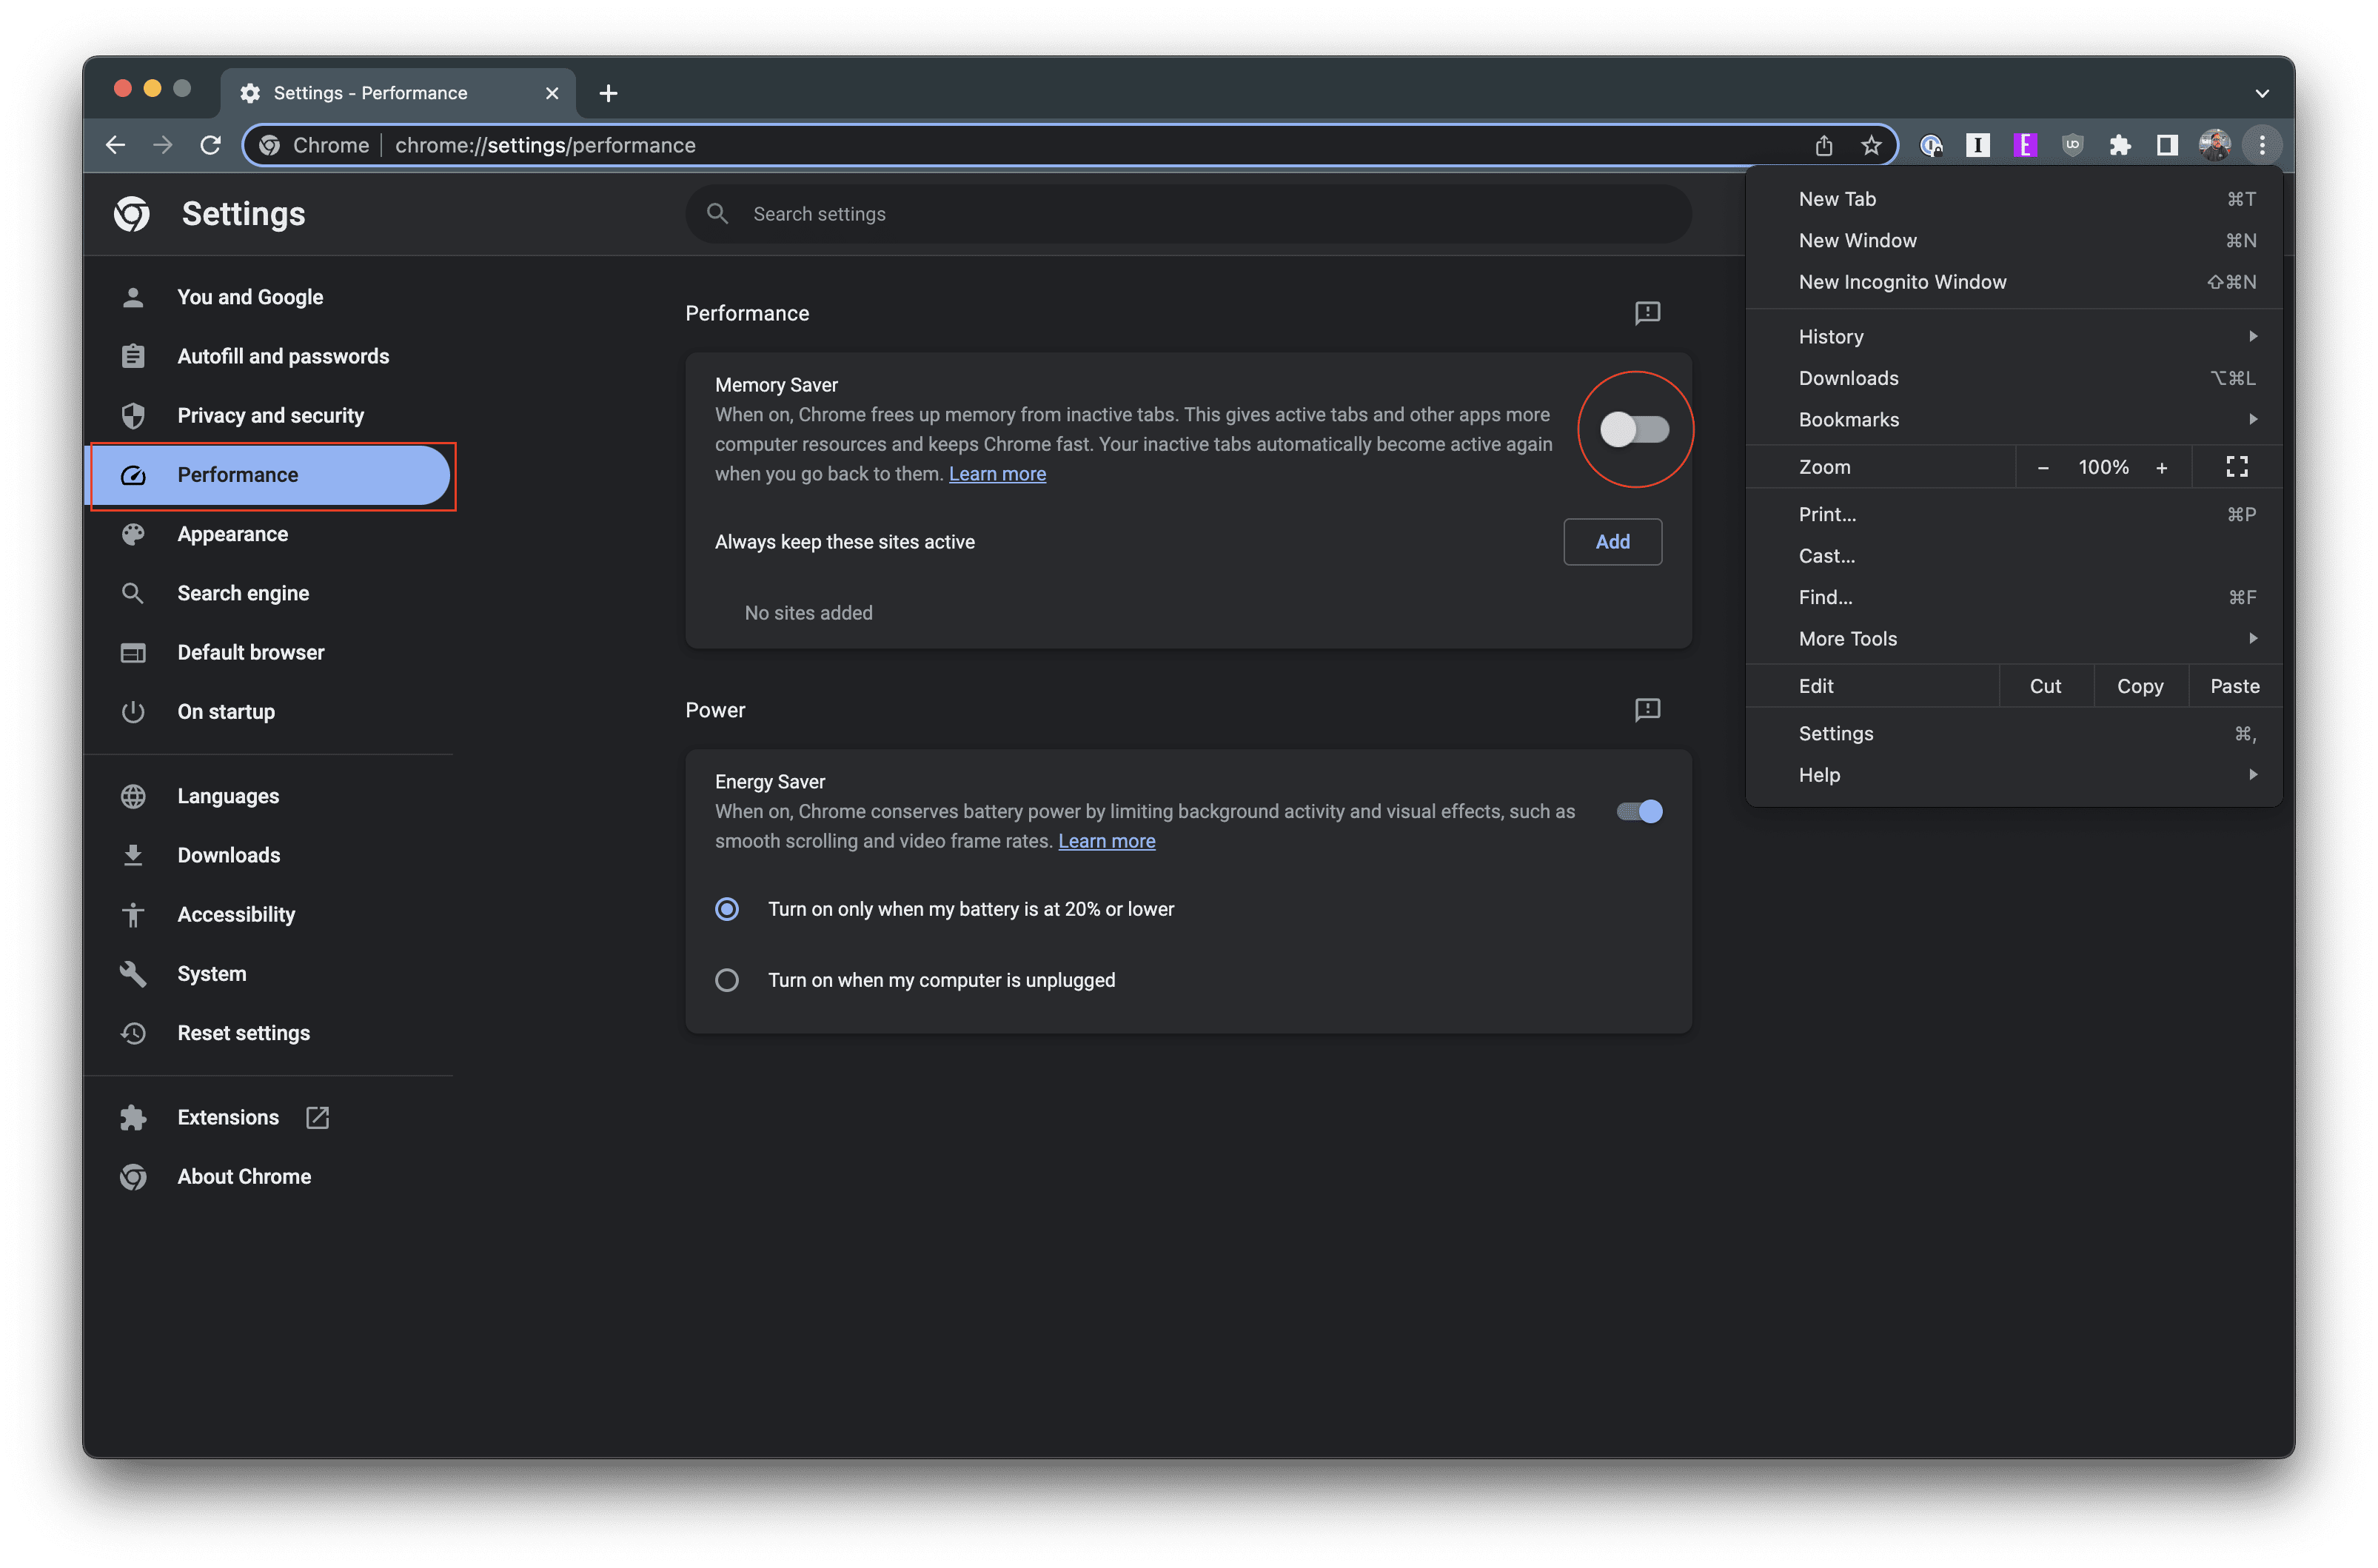Click the Chrome logo next to Settings
This screenshot has height=1568, width=2378.
click(132, 213)
